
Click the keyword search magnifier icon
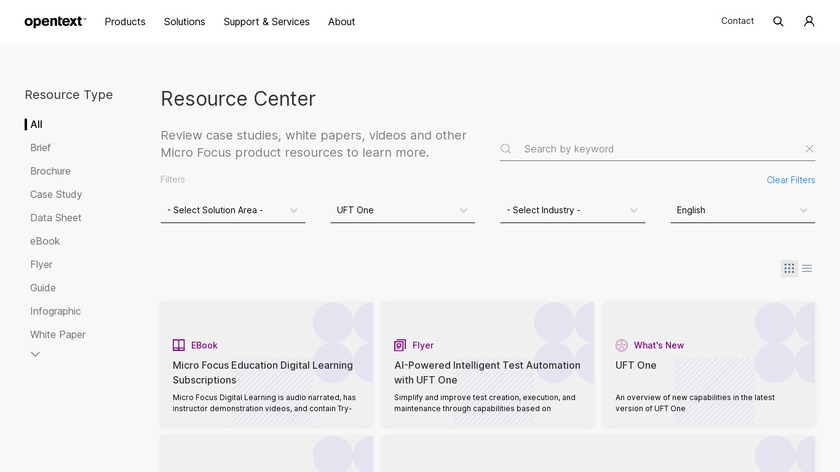coord(506,149)
